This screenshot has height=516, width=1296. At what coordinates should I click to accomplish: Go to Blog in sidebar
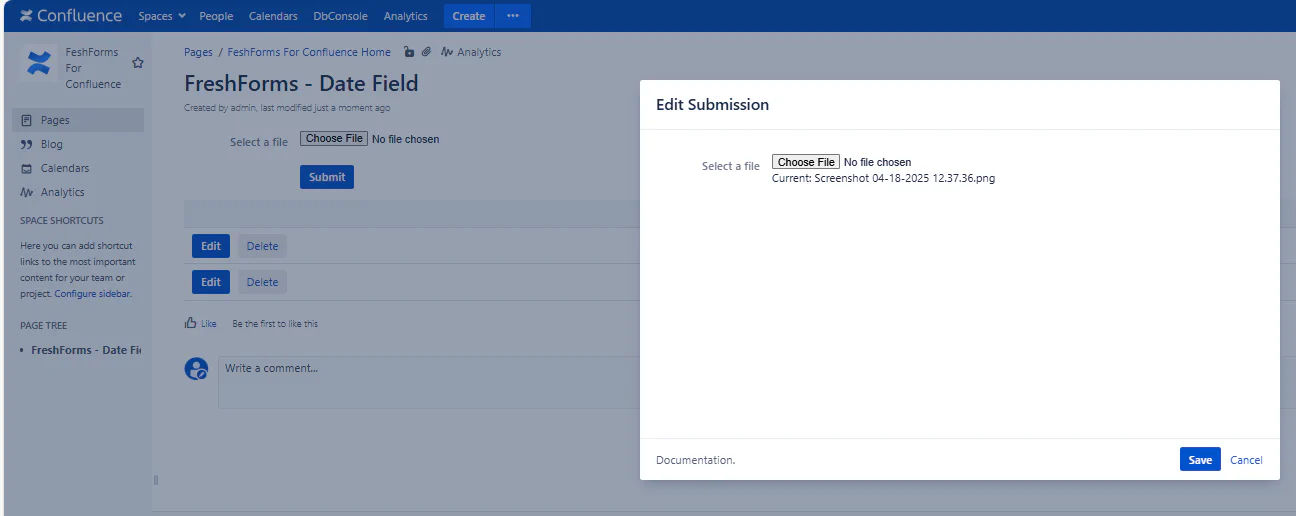[x=51, y=144]
